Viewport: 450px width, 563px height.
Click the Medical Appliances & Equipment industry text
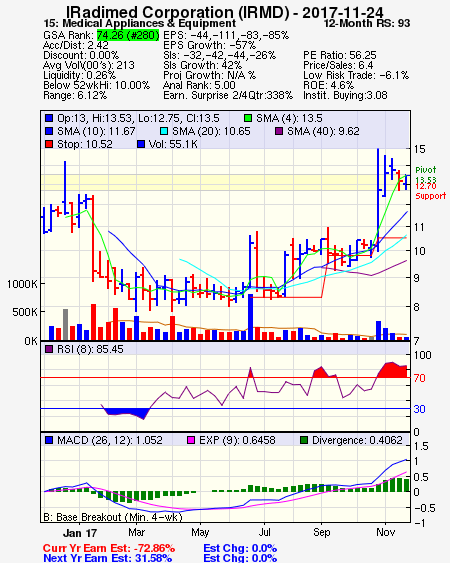149,24
